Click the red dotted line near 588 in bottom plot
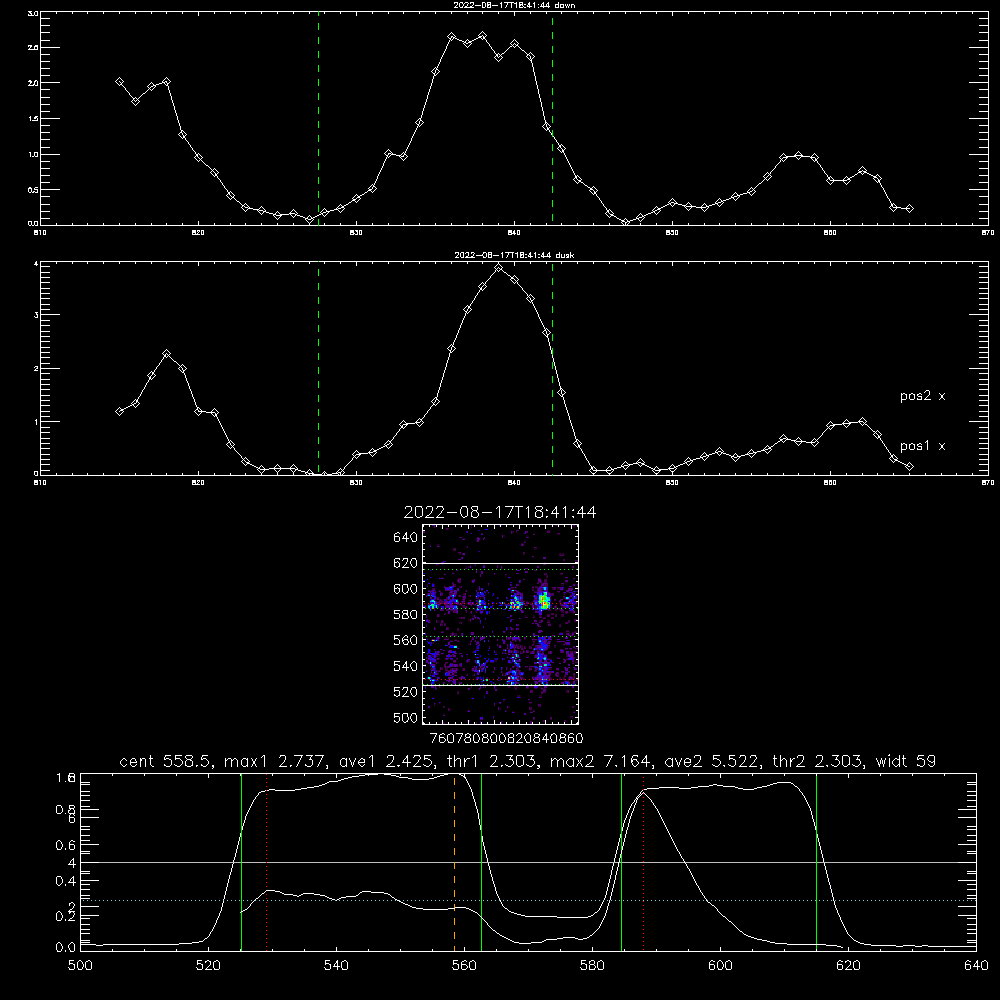The image size is (1000, 1000). point(643,861)
